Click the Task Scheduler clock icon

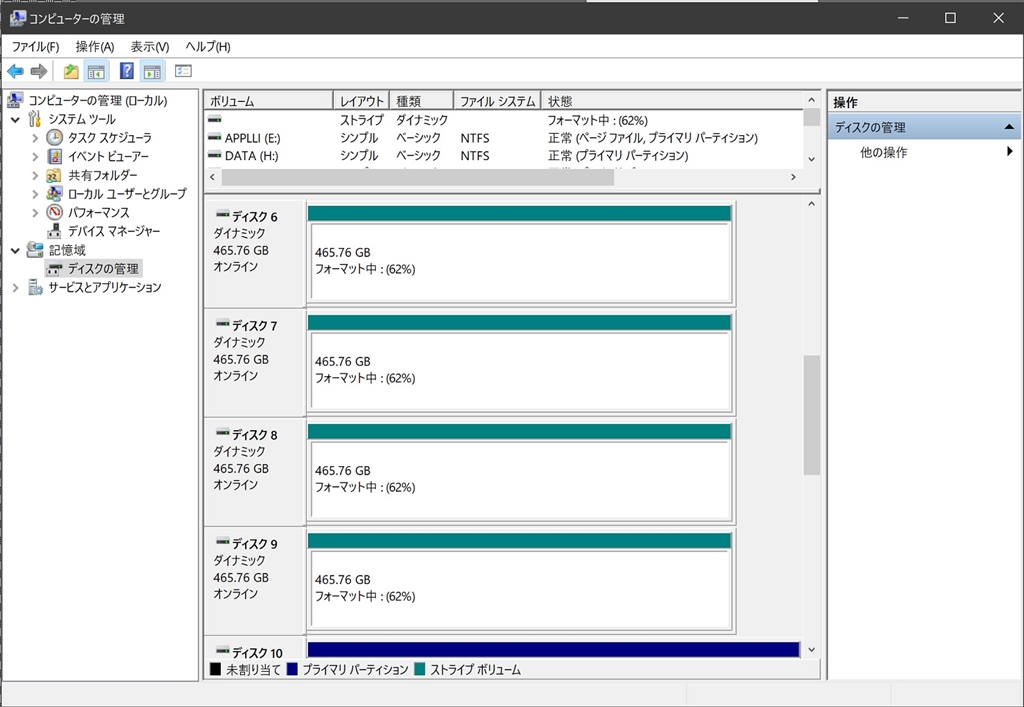tap(55, 138)
